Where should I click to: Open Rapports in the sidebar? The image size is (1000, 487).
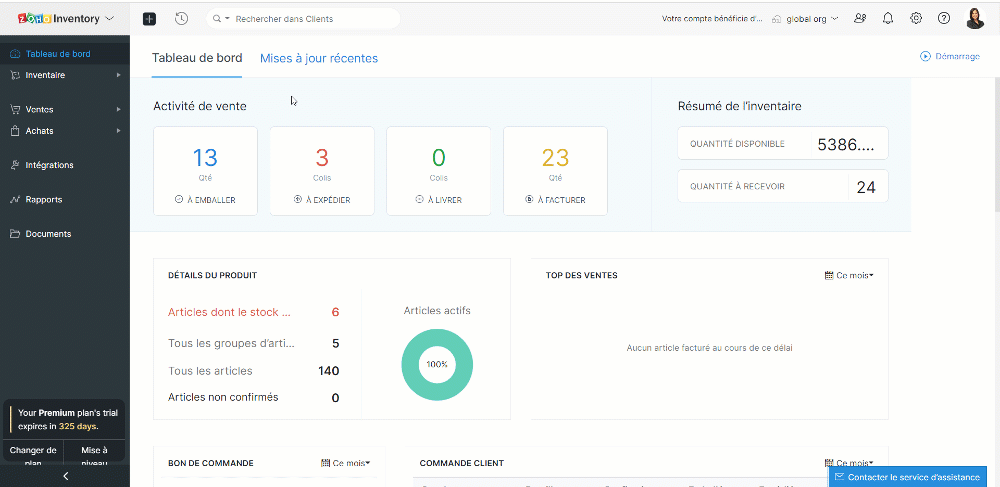pos(65,200)
